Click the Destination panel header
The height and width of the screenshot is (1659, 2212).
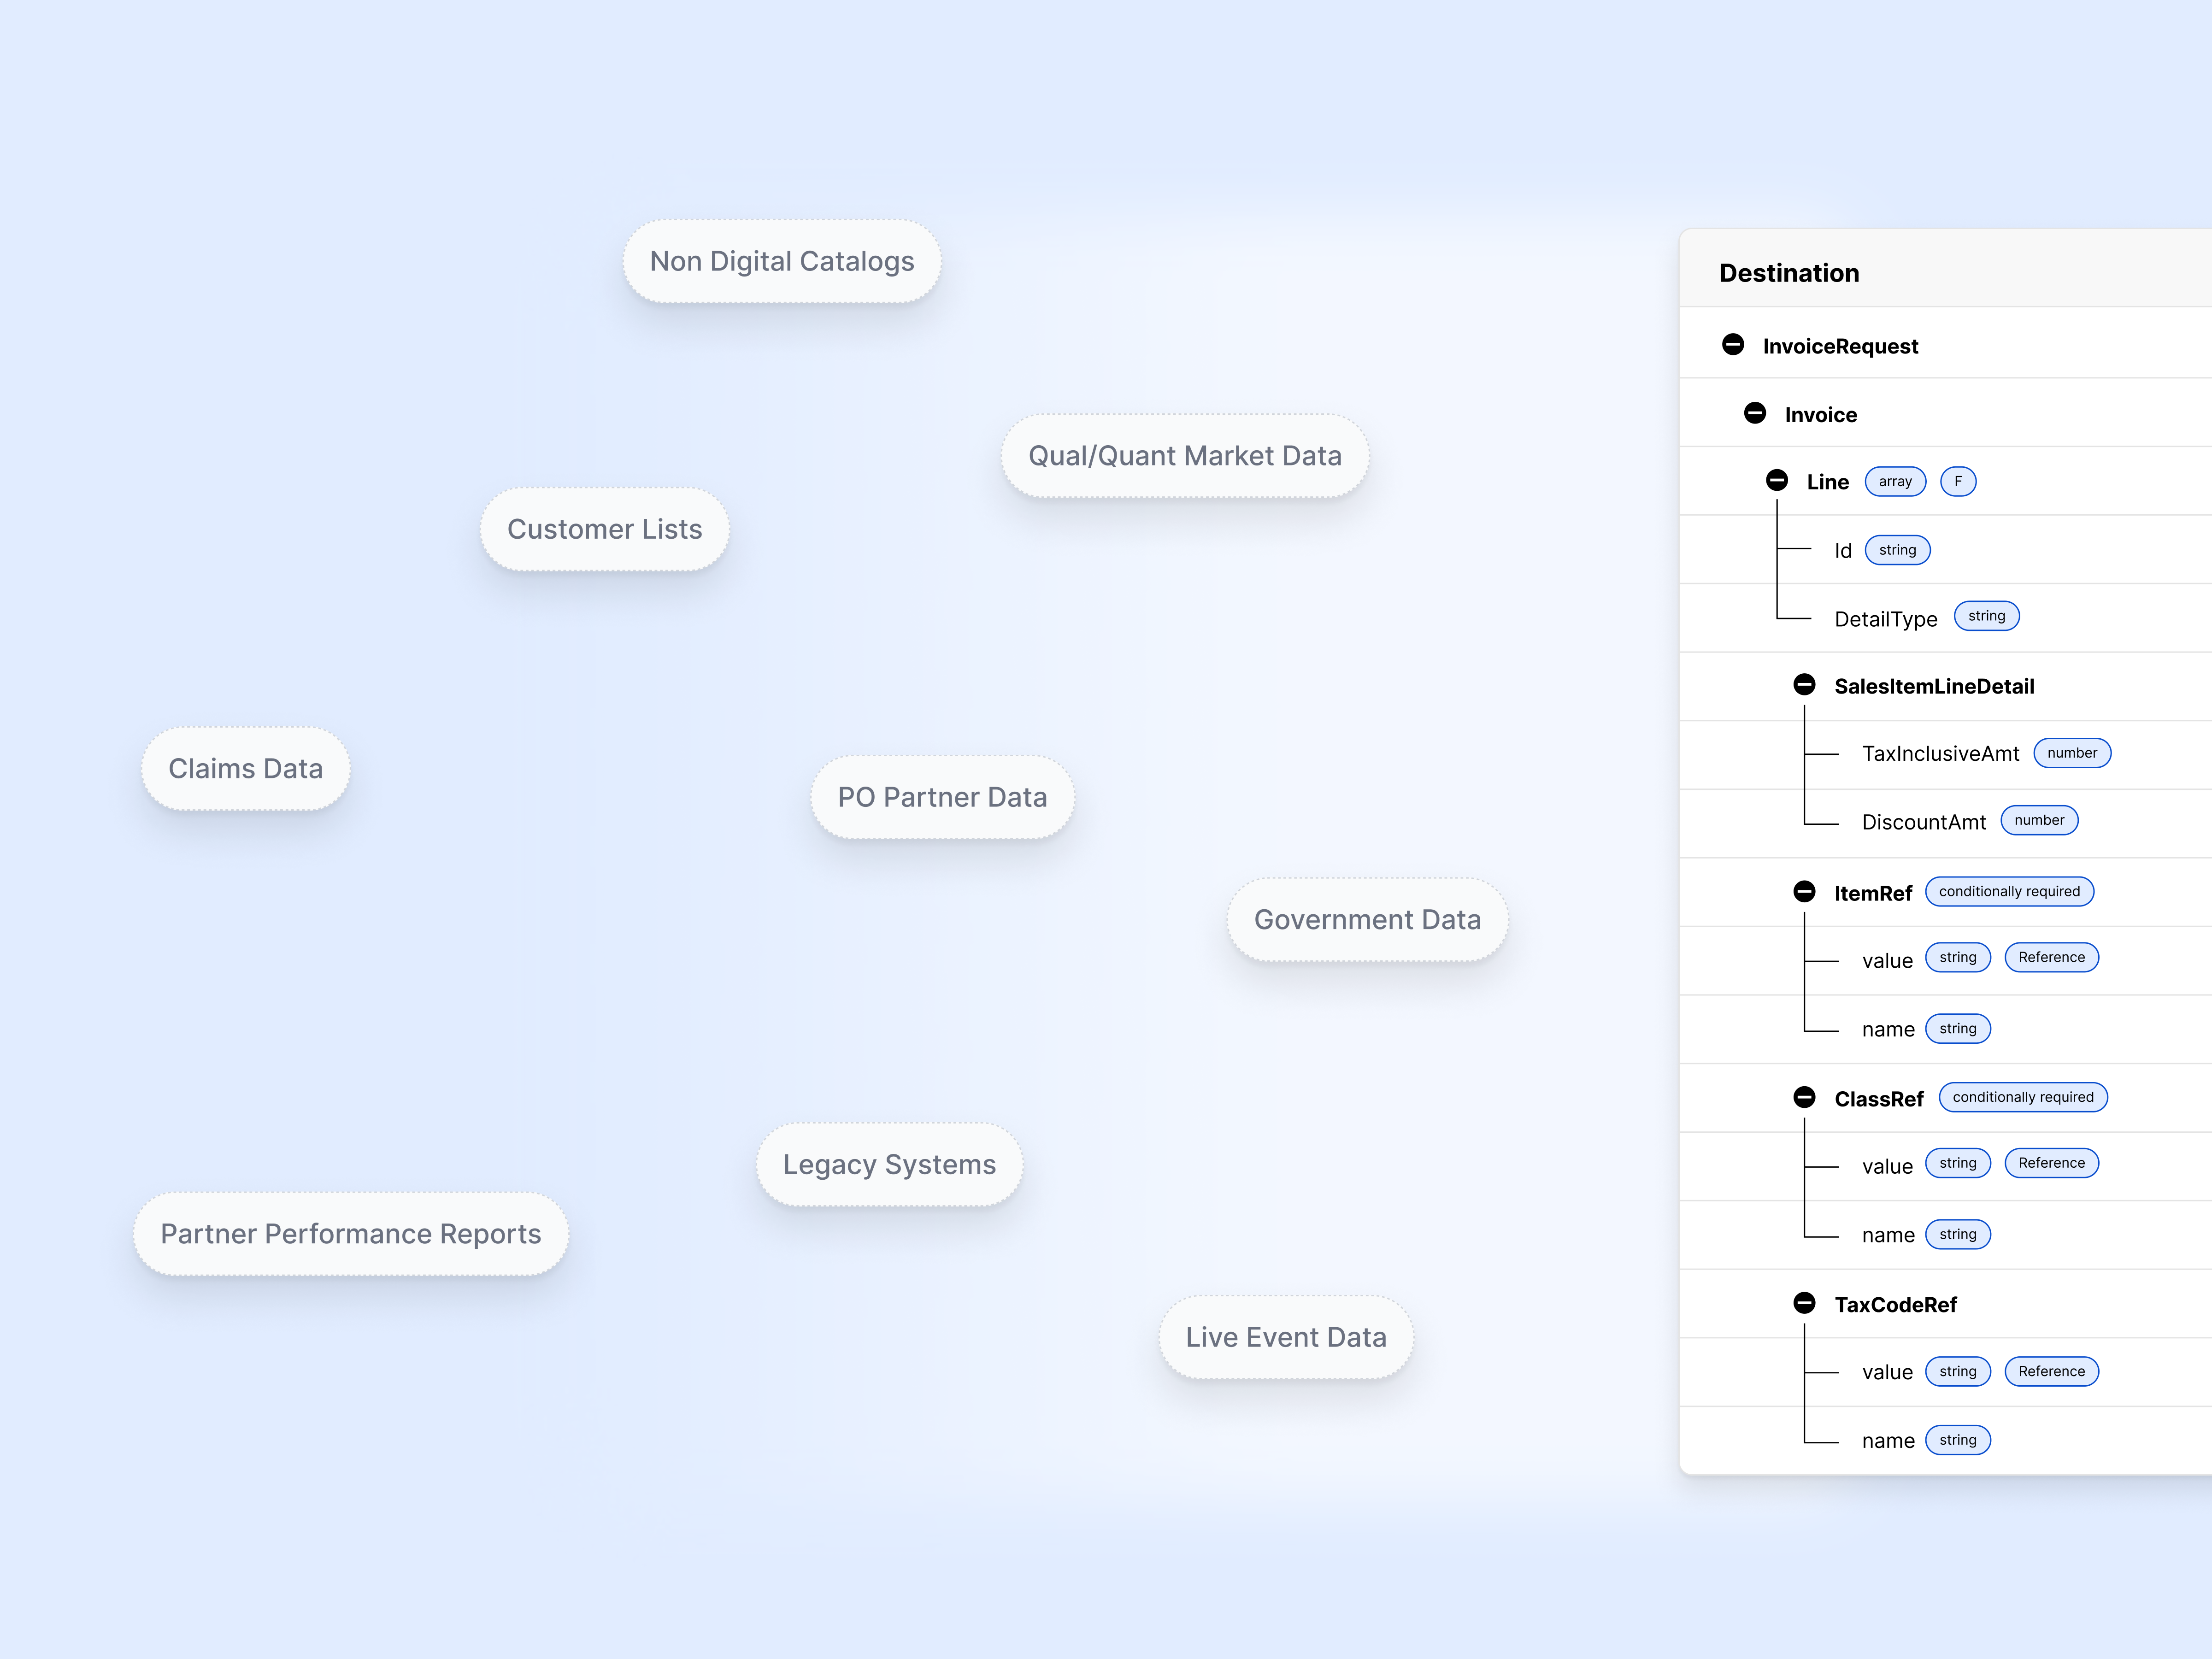[1789, 273]
